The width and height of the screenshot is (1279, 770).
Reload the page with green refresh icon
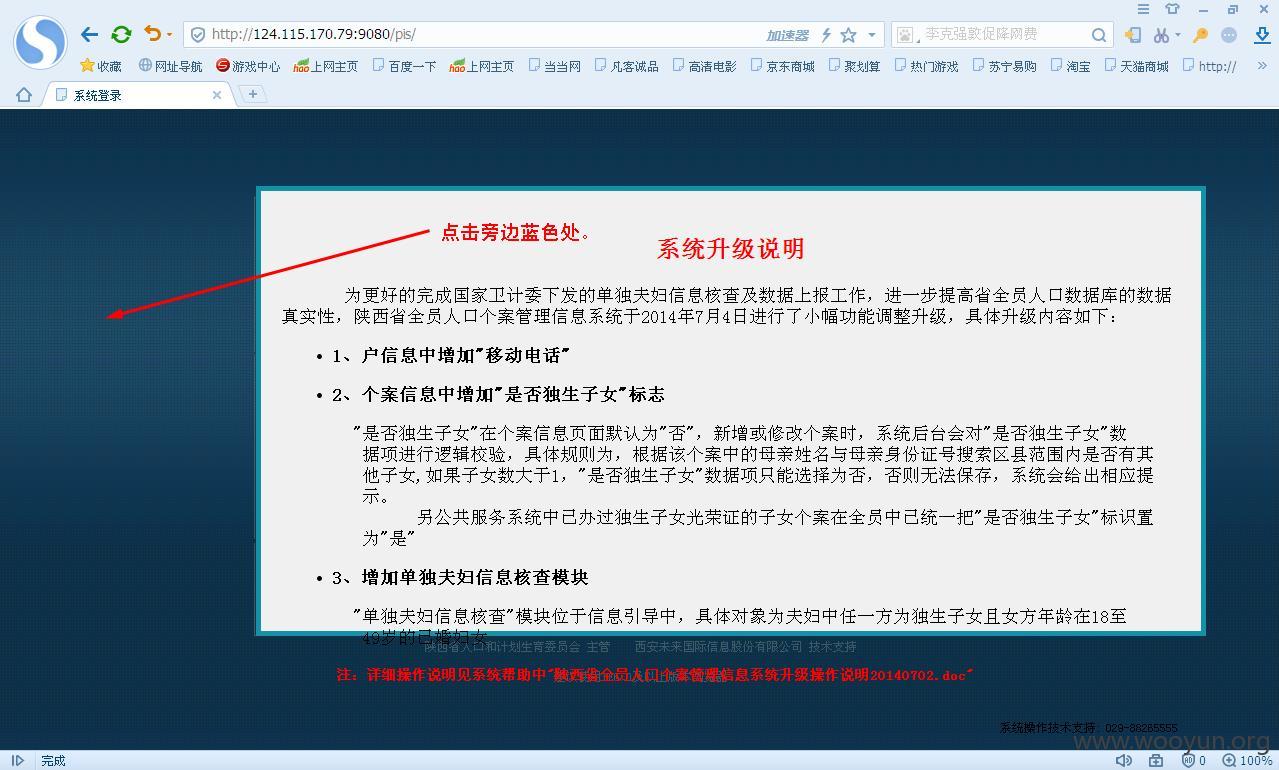click(x=121, y=34)
